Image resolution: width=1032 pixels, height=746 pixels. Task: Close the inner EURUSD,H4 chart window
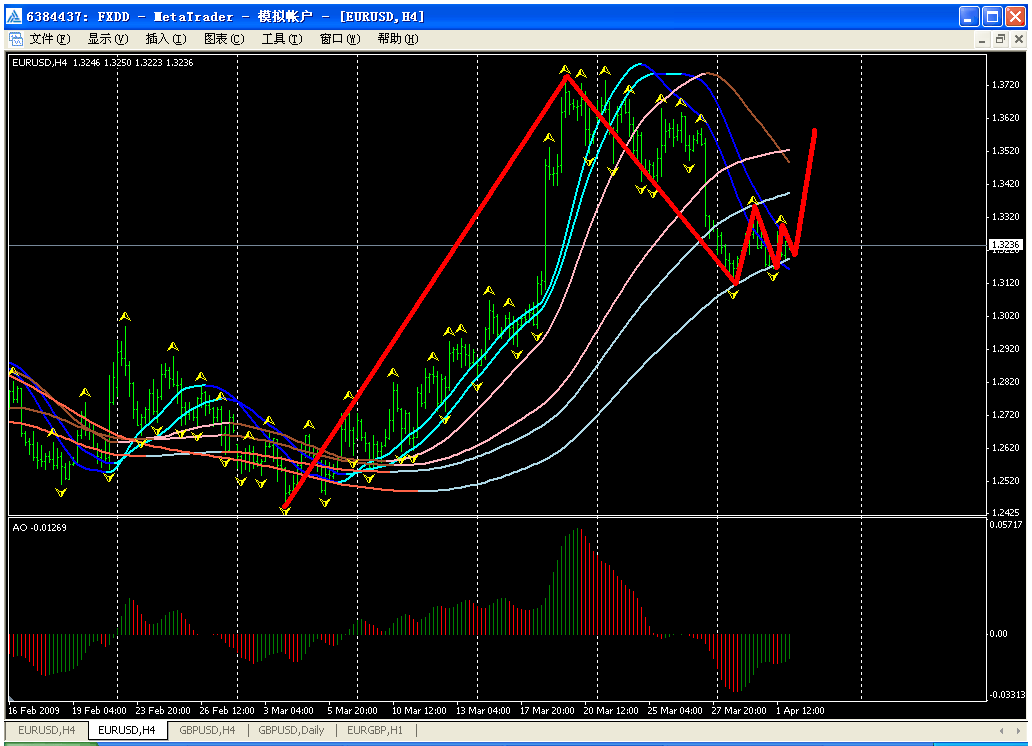coord(1017,39)
